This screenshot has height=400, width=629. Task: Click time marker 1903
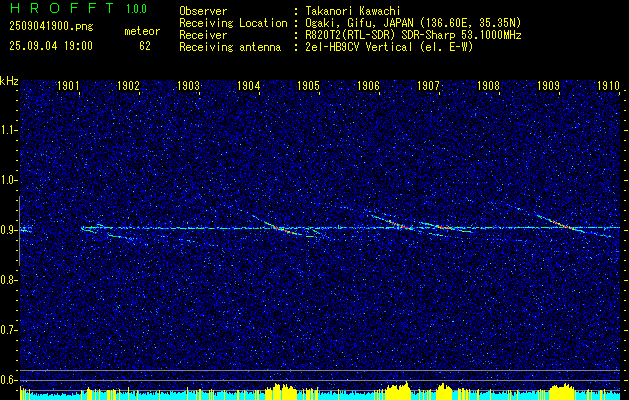coord(189,85)
